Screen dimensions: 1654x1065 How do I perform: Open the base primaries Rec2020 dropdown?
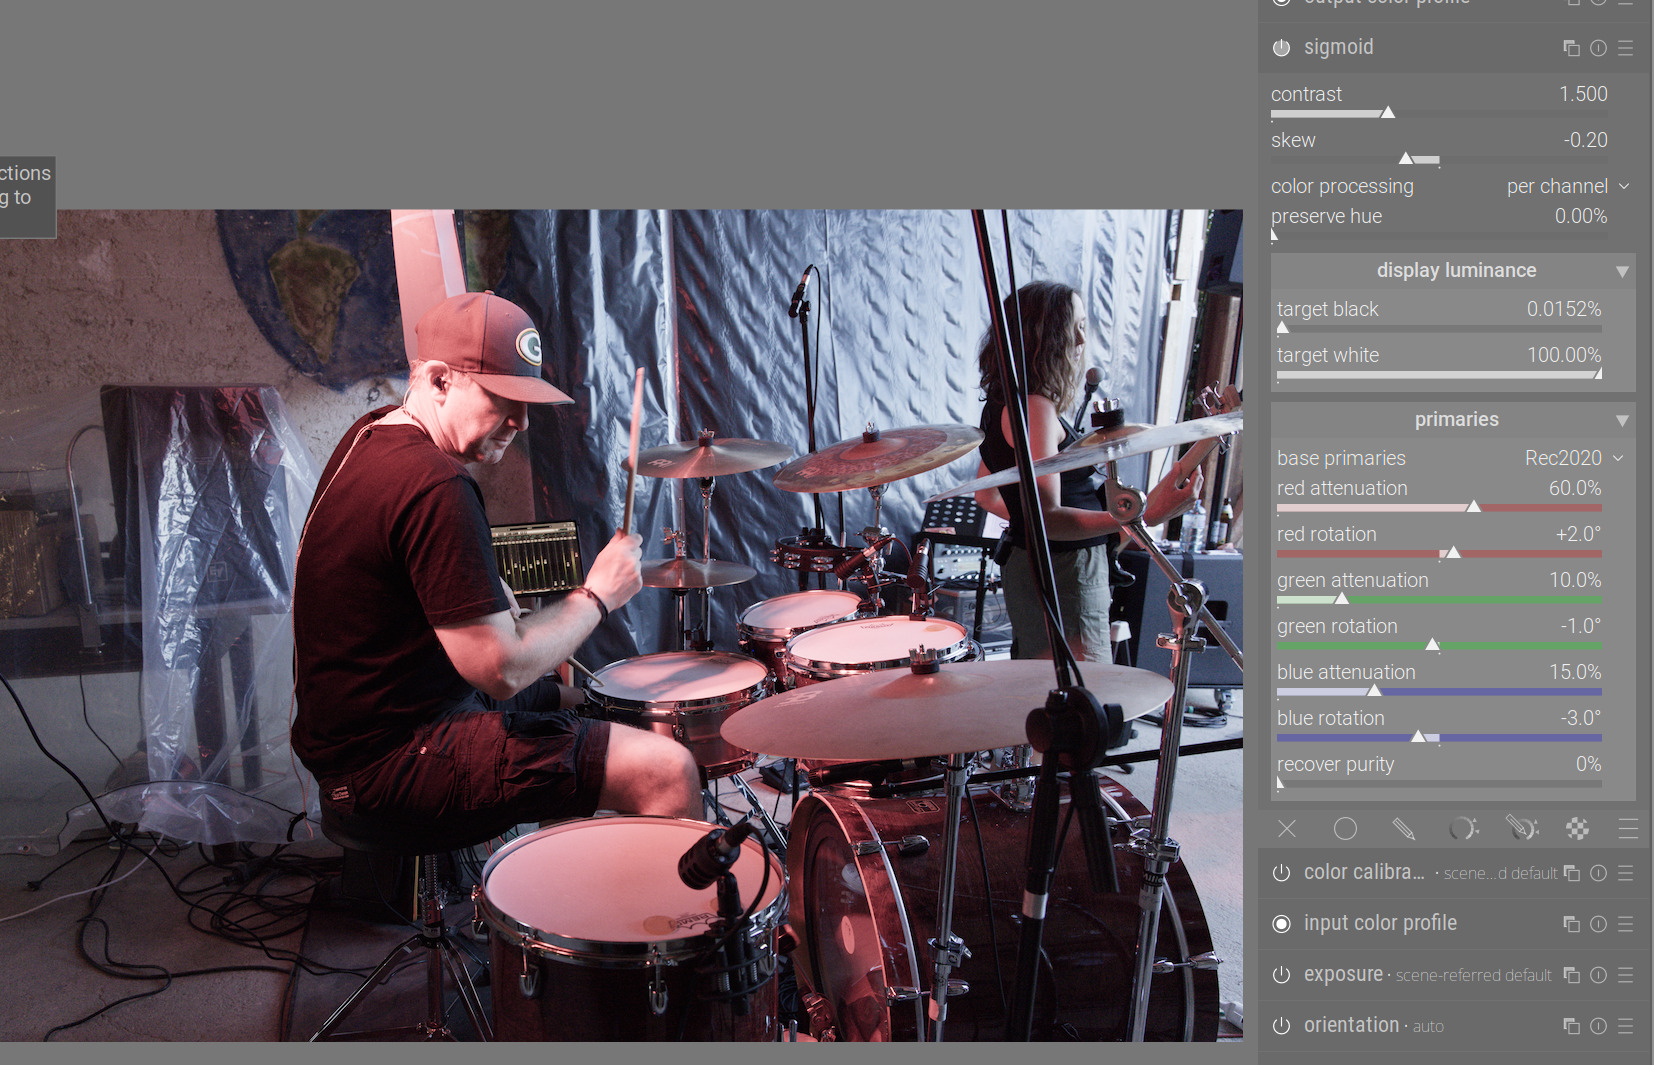(x=1574, y=458)
